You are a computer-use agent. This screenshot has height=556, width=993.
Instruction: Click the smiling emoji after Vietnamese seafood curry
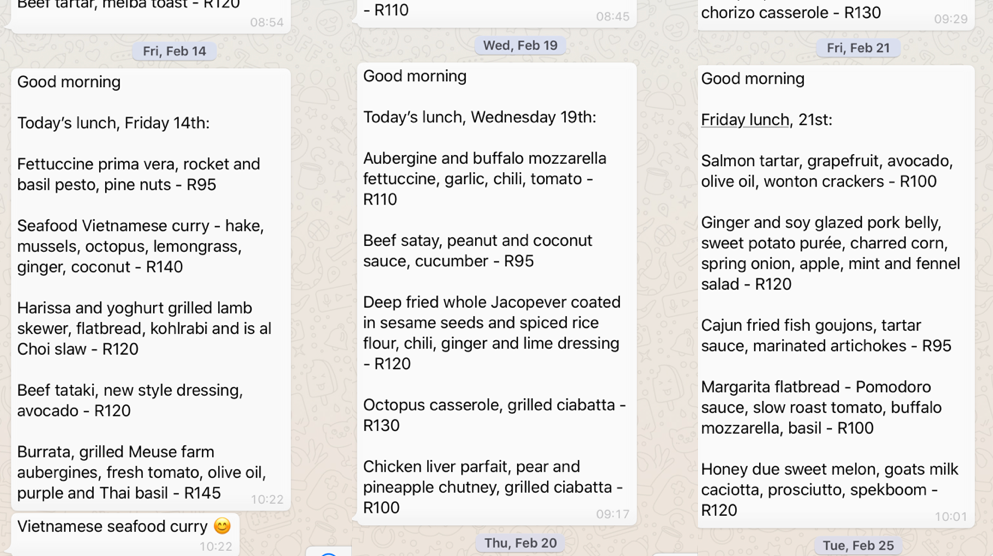[x=222, y=526]
